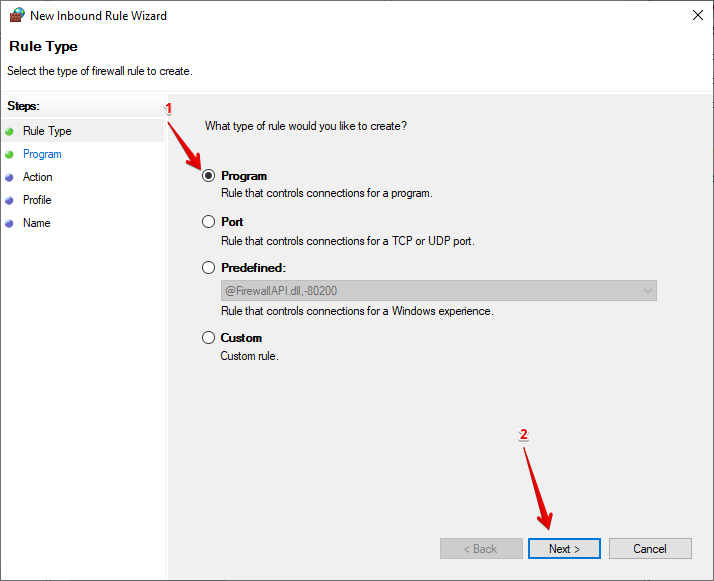Viewport: 714px width, 581px height.
Task: Select the Port rule type option
Action: [208, 222]
